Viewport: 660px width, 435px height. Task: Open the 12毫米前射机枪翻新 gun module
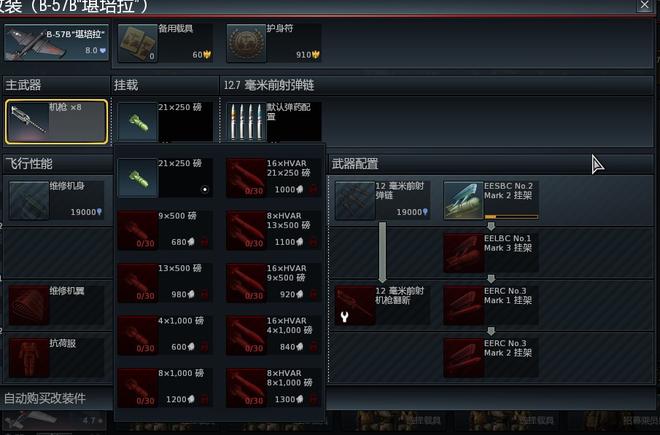tap(383, 305)
